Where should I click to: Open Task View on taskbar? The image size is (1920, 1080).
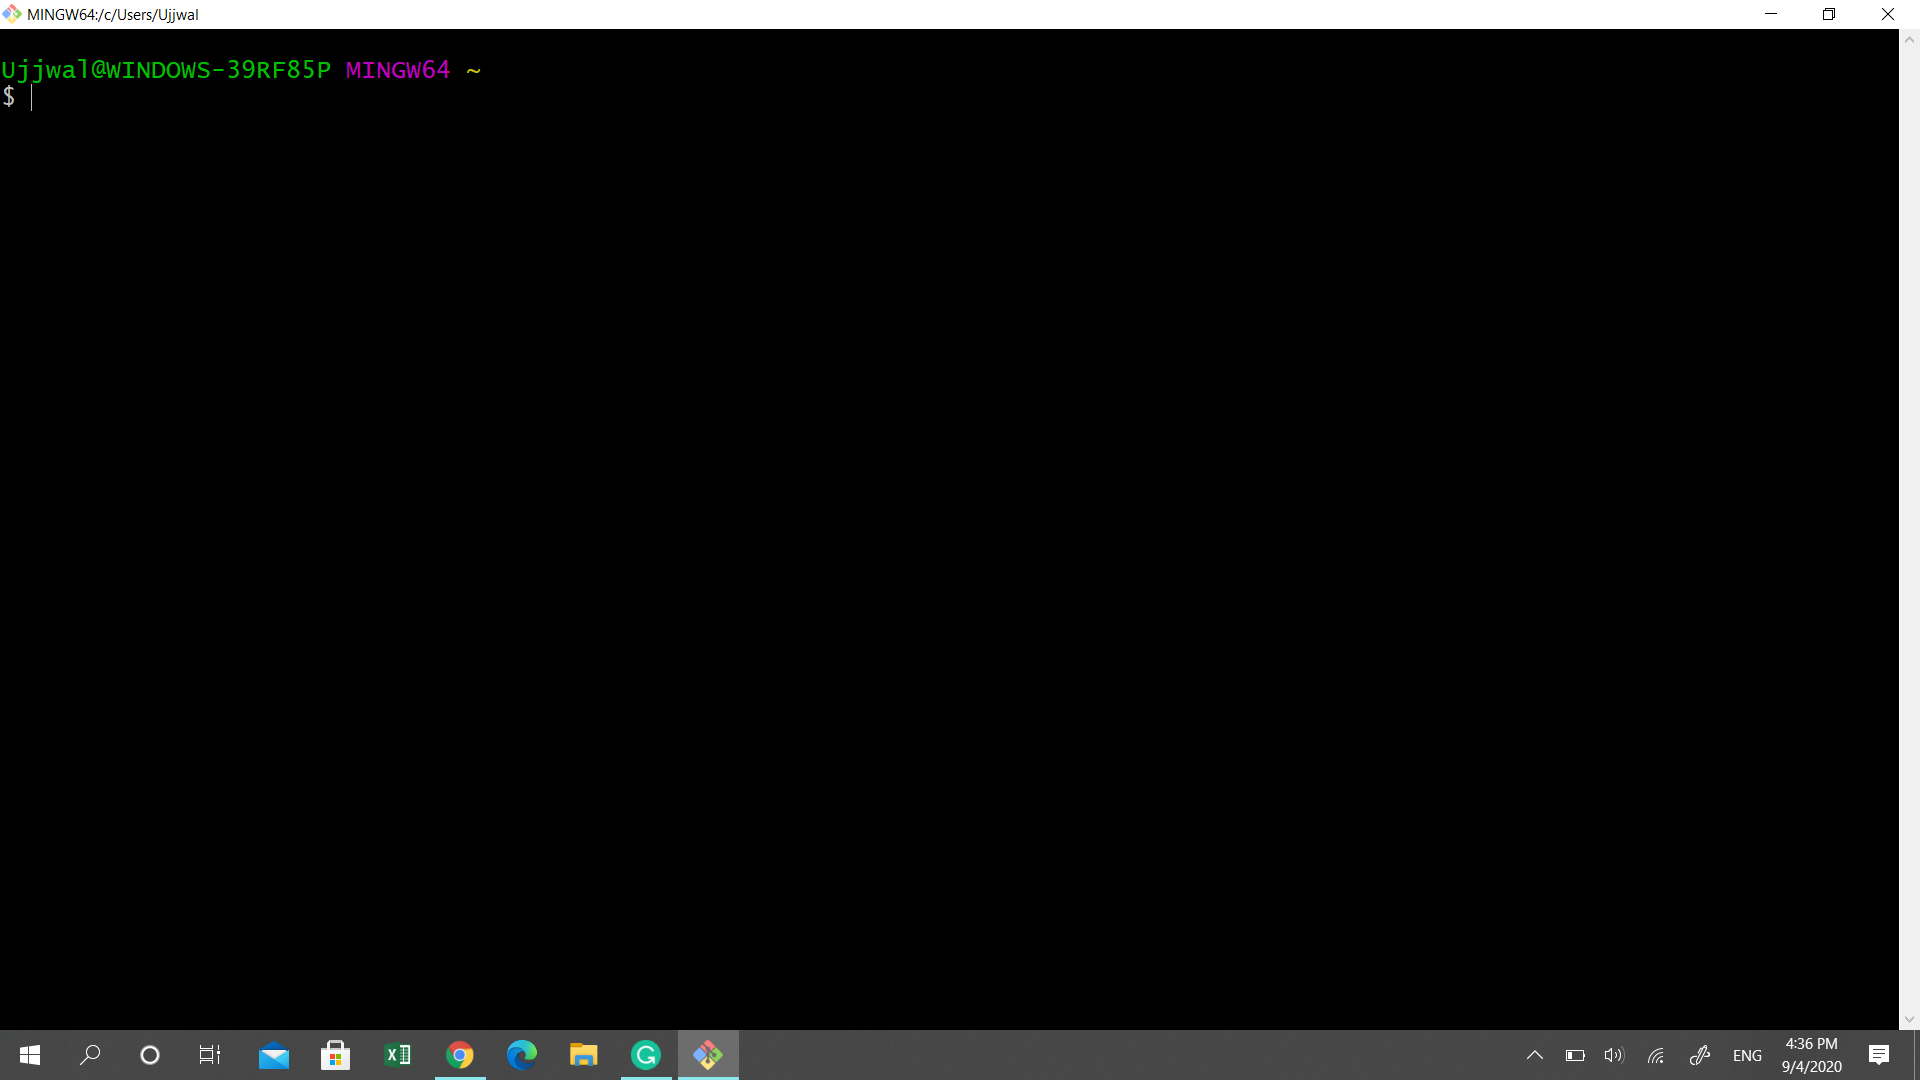[210, 1055]
